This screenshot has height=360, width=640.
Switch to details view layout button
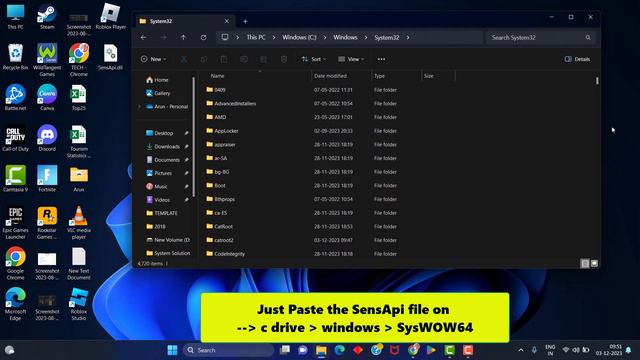(585, 264)
